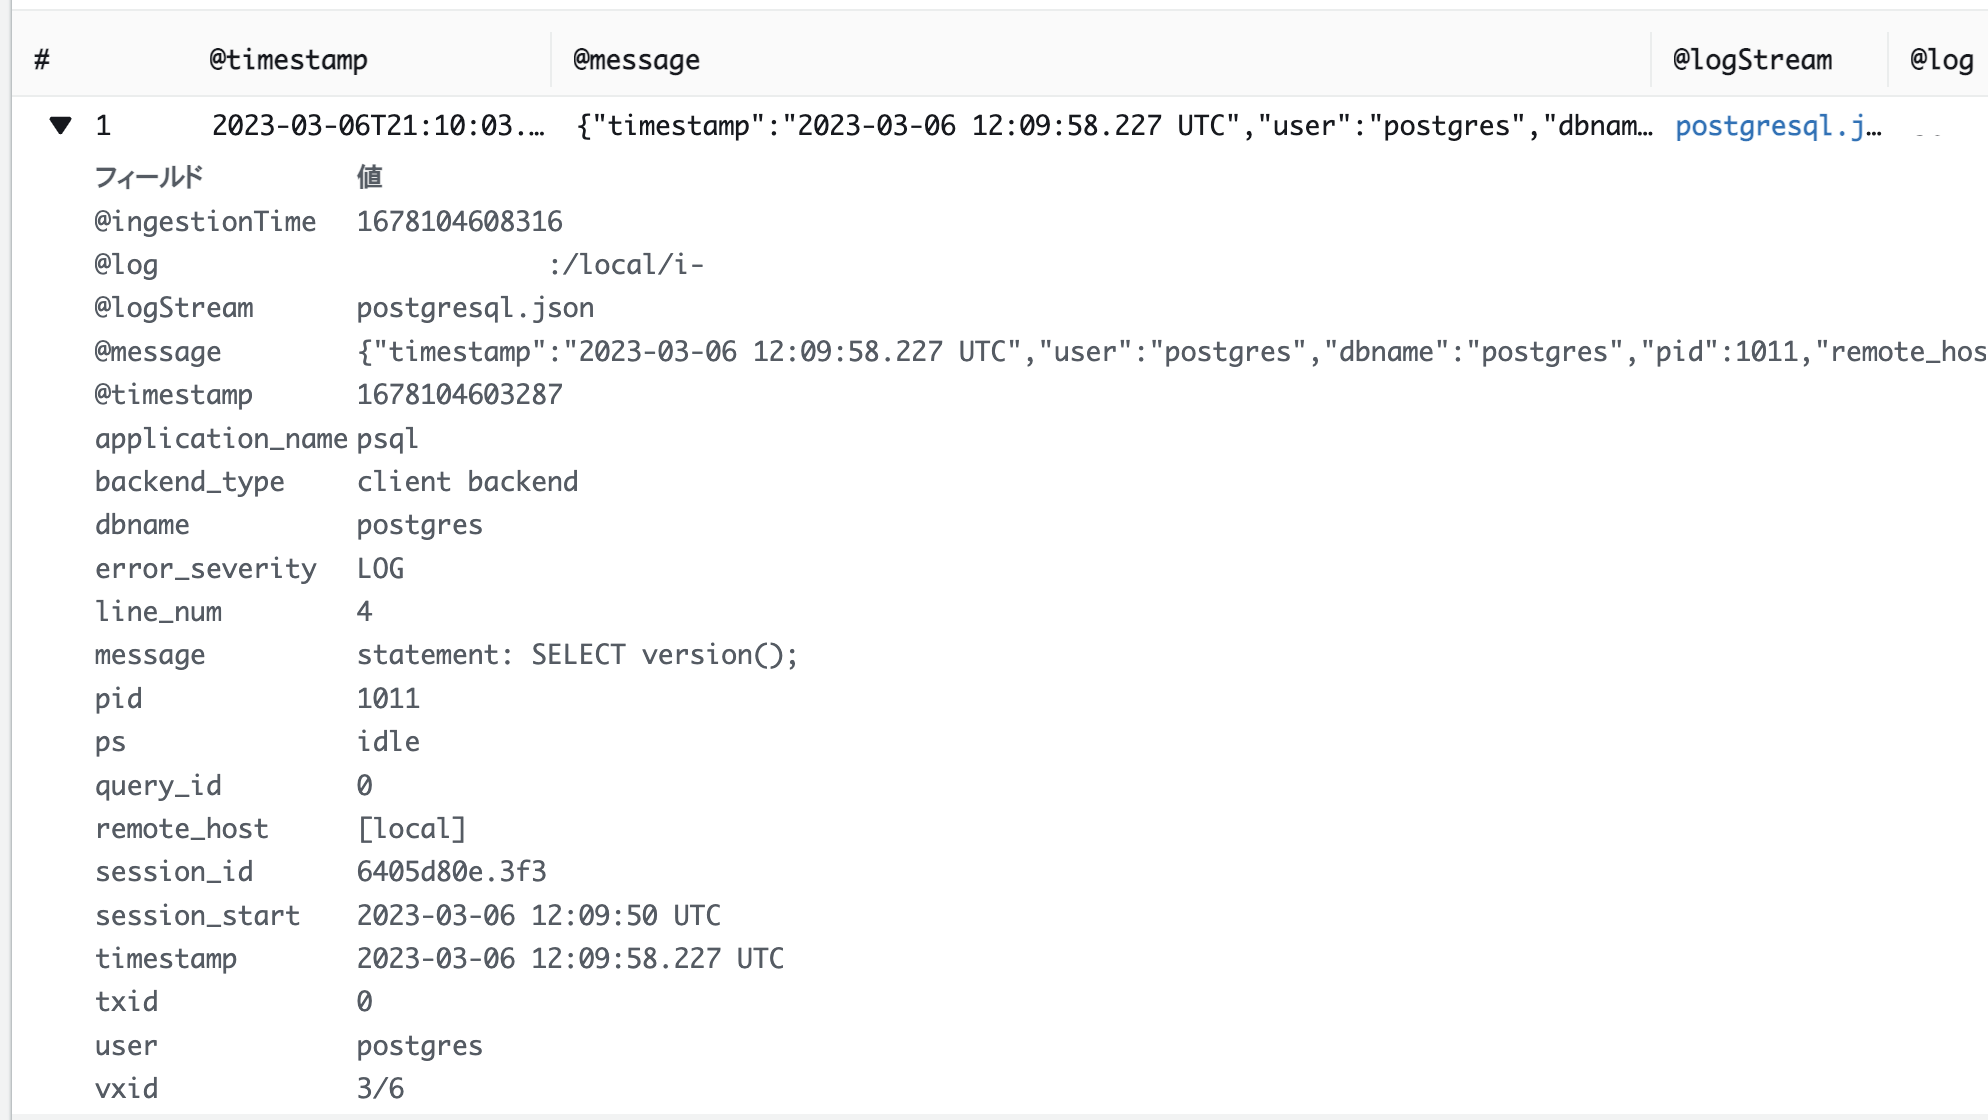Click the @logStream field value postgresql.json
This screenshot has height=1120, width=1988.
(x=475, y=307)
